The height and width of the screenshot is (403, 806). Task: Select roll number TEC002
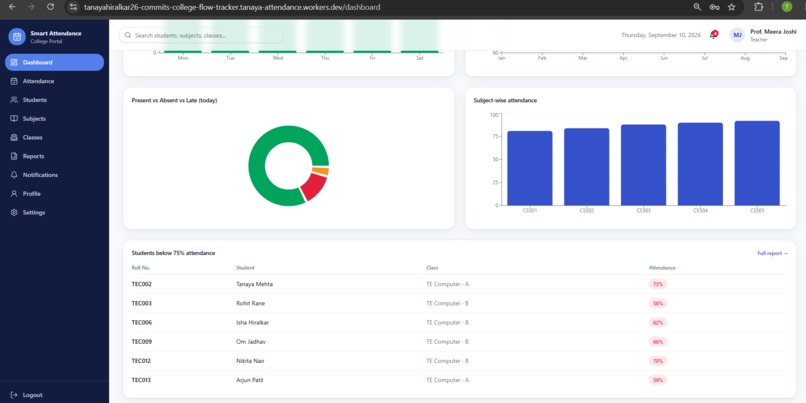(141, 284)
